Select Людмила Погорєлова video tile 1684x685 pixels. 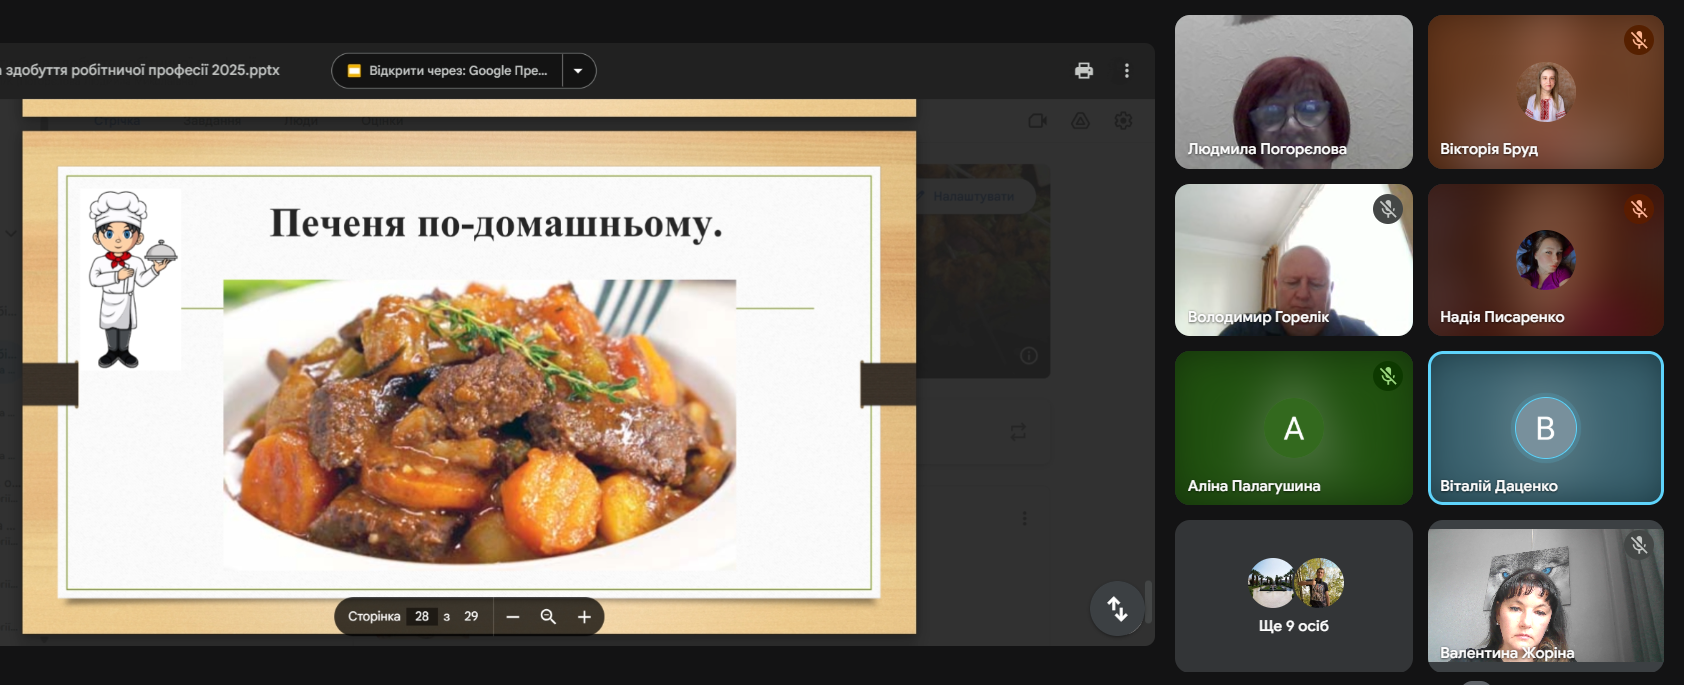coord(1294,92)
